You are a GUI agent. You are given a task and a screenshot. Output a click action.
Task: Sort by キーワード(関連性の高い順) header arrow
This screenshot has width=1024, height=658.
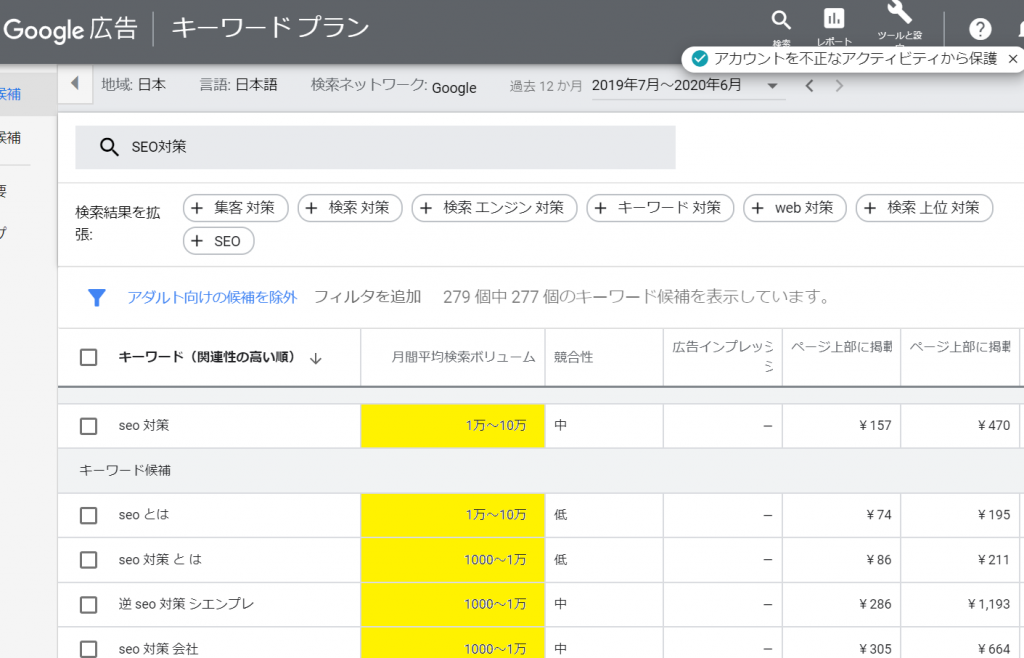pos(315,358)
